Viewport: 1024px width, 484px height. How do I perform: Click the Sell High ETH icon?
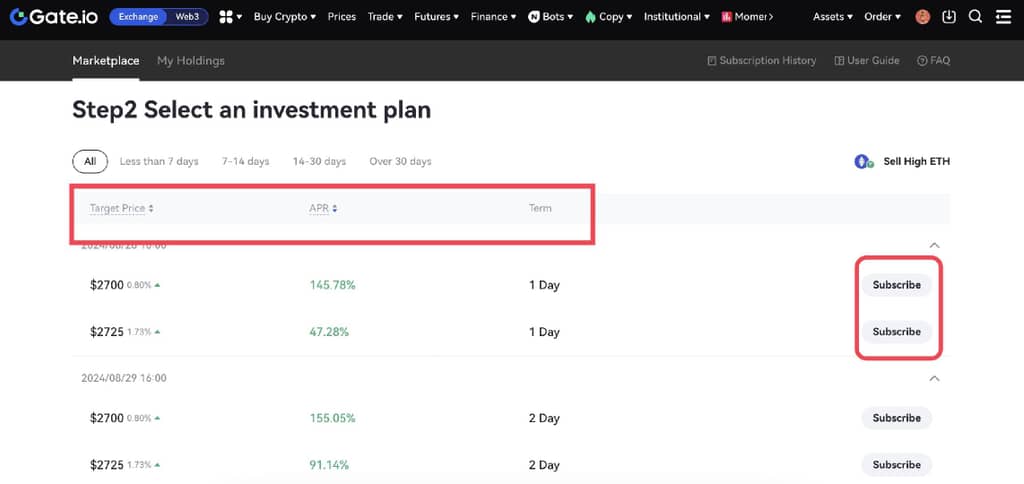[x=864, y=162]
